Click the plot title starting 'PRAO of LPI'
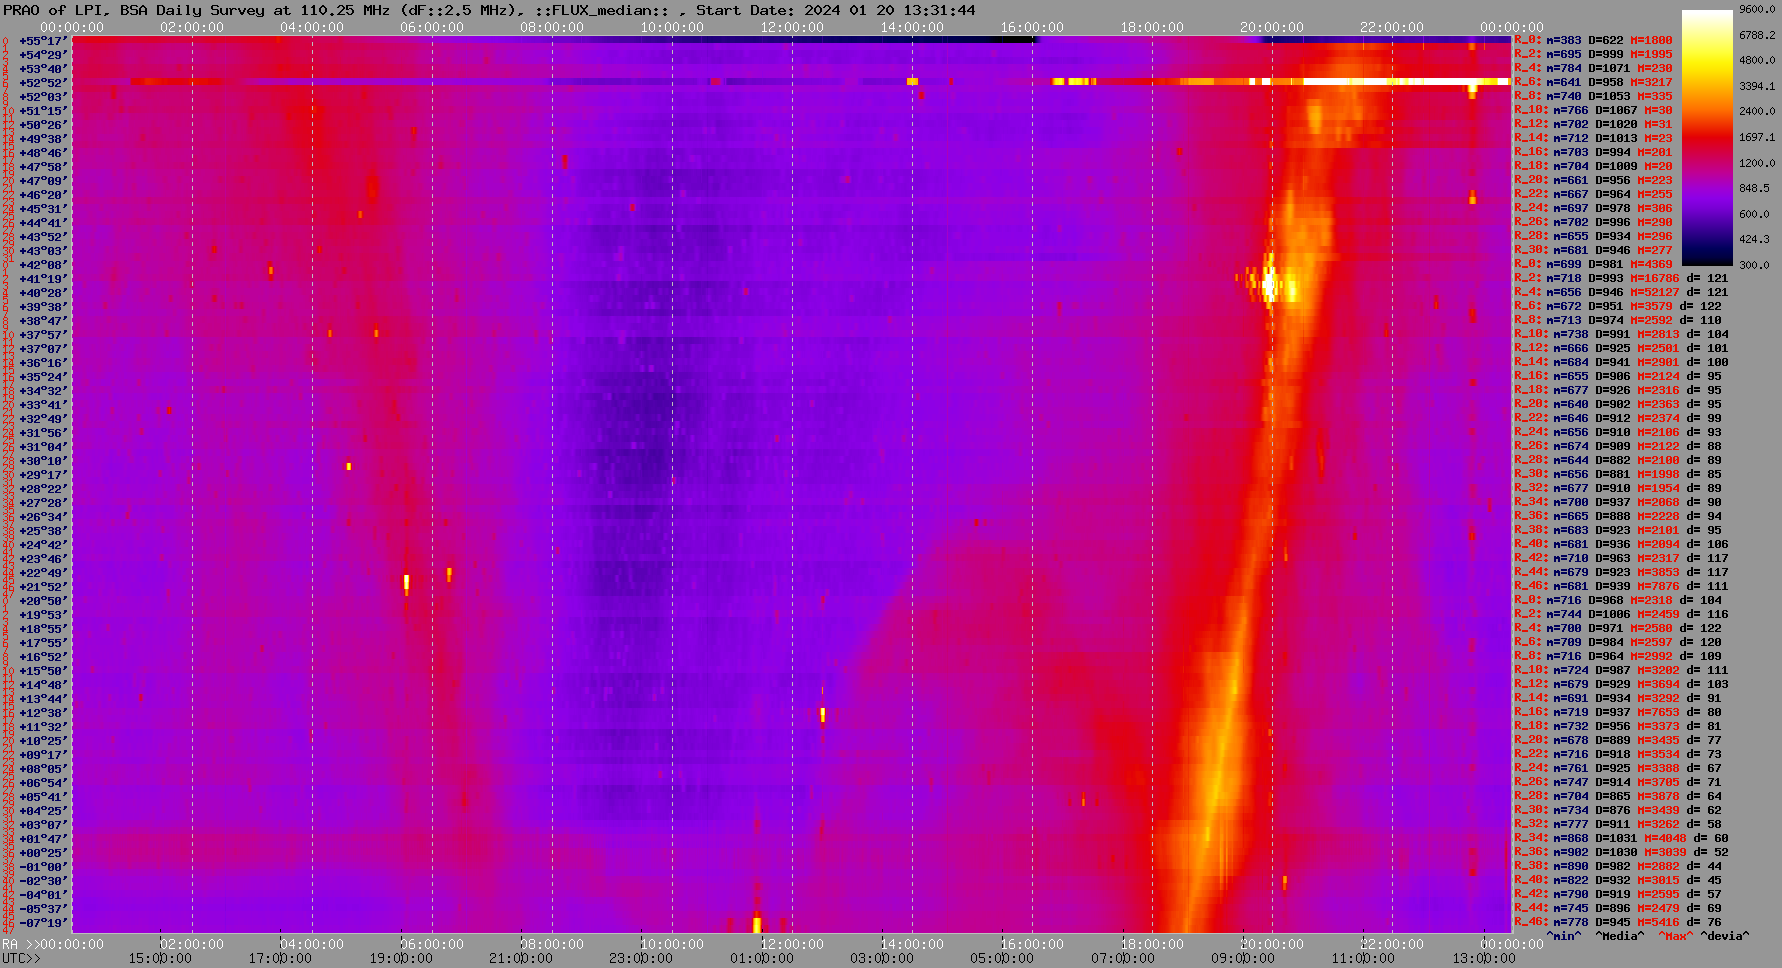Viewport: 1782px width, 968px height. pos(489,10)
